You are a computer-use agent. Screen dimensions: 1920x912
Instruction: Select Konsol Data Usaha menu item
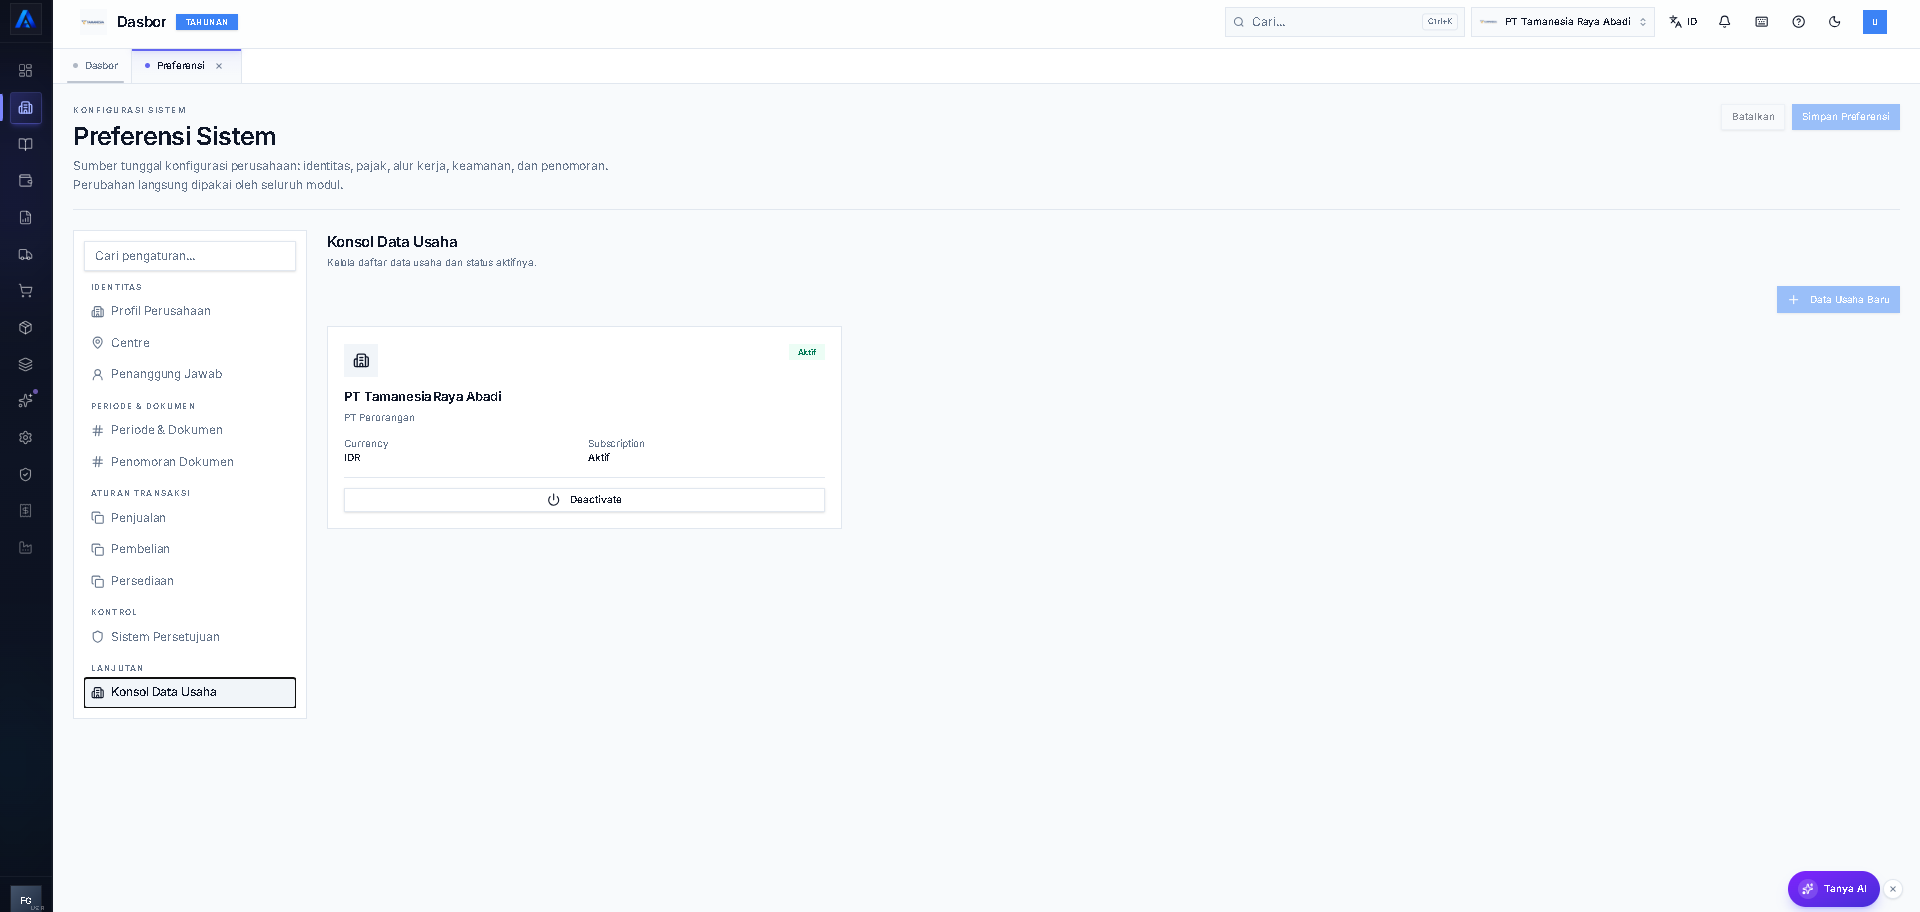point(190,692)
